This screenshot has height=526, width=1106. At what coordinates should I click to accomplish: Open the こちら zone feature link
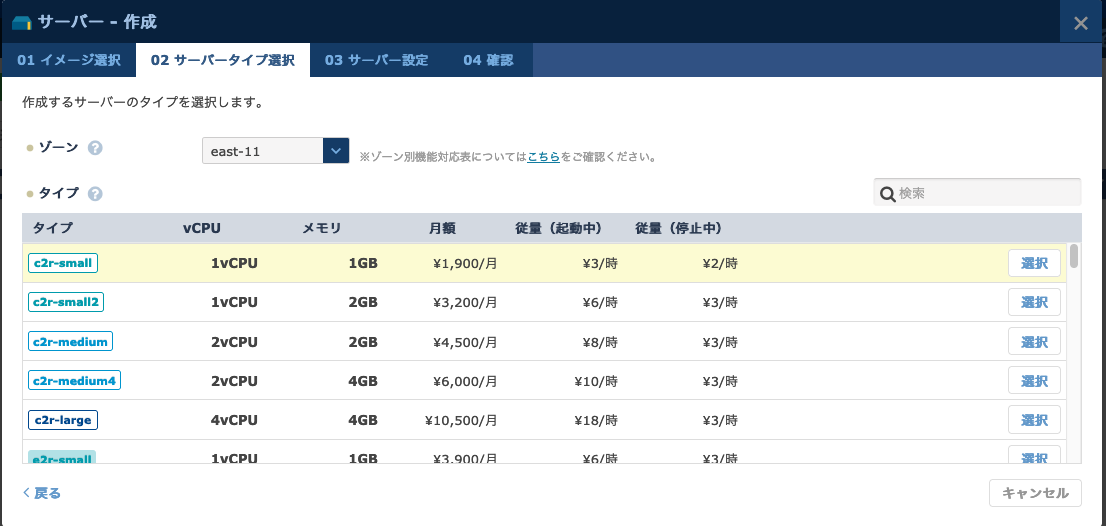click(543, 157)
